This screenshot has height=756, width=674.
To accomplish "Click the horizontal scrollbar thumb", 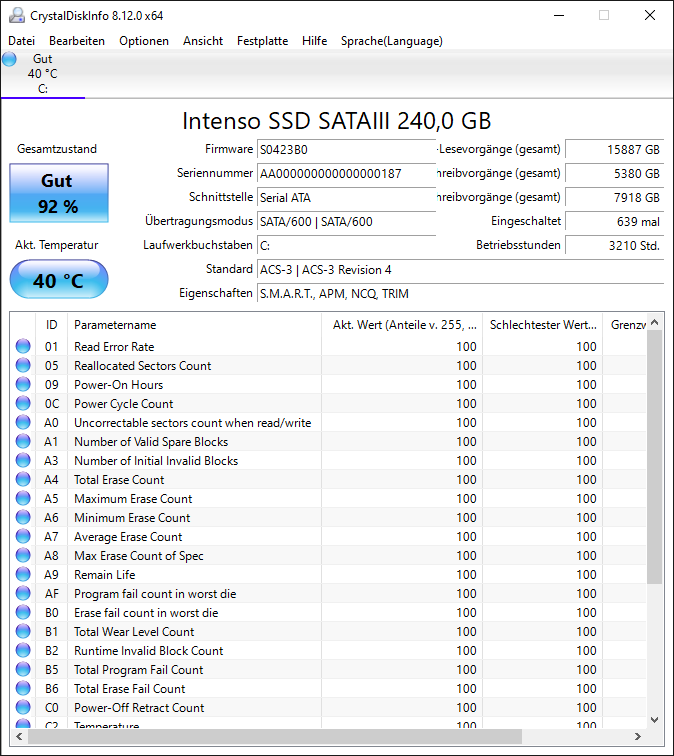I will (x=275, y=736).
